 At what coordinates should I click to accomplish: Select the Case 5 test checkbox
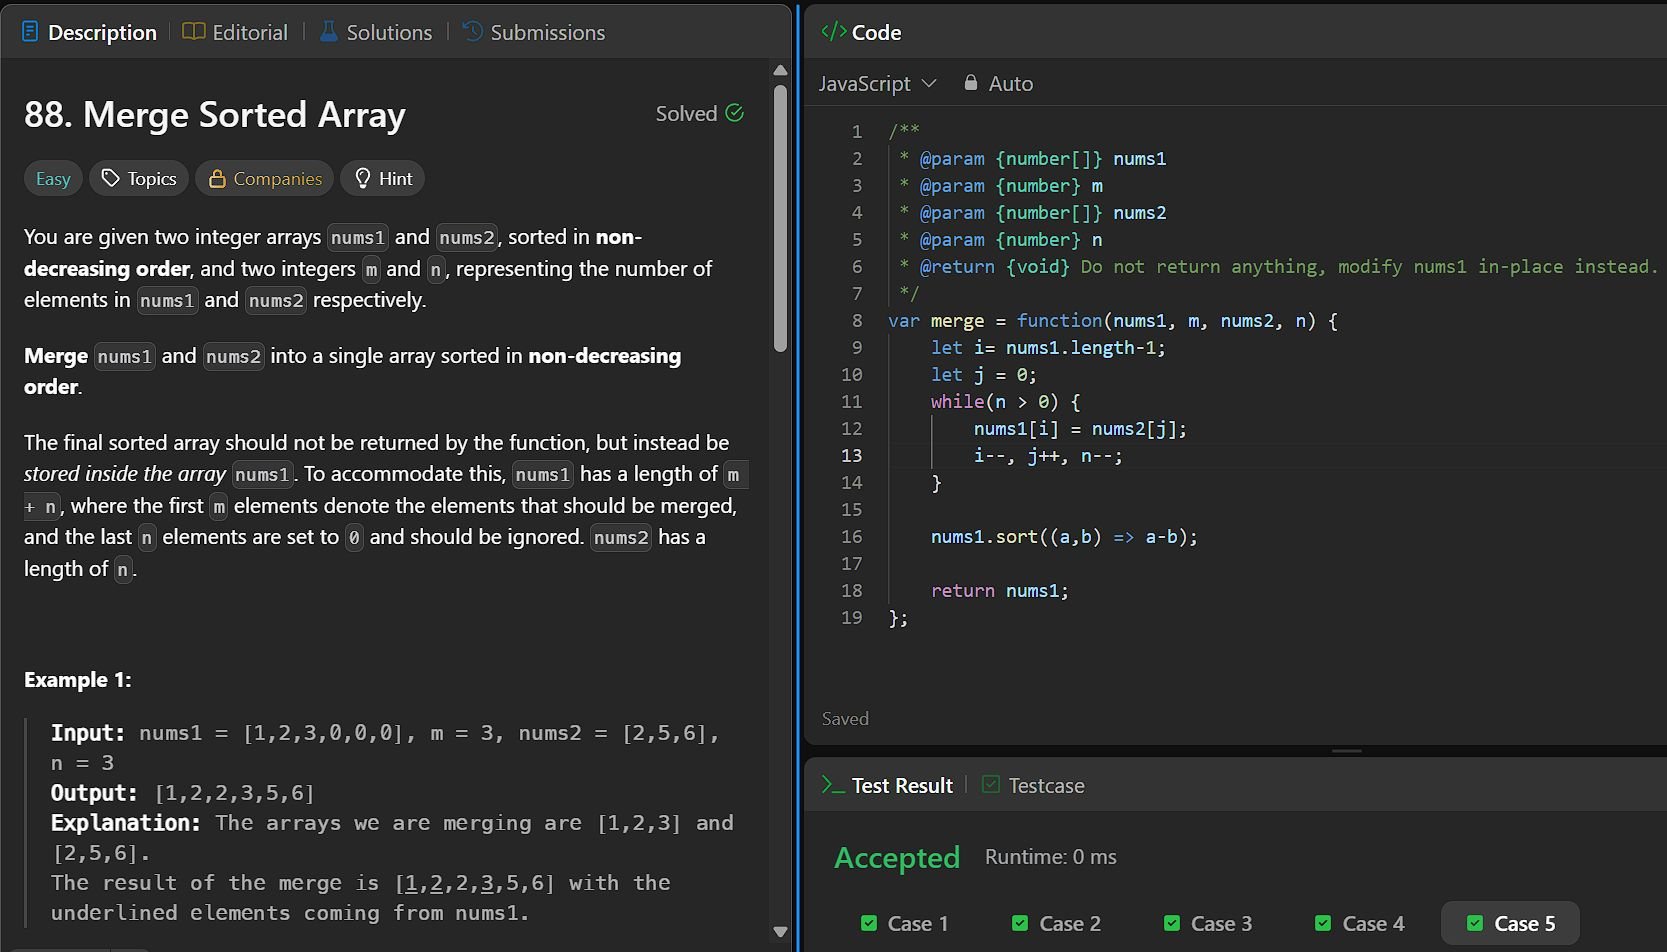click(1474, 923)
